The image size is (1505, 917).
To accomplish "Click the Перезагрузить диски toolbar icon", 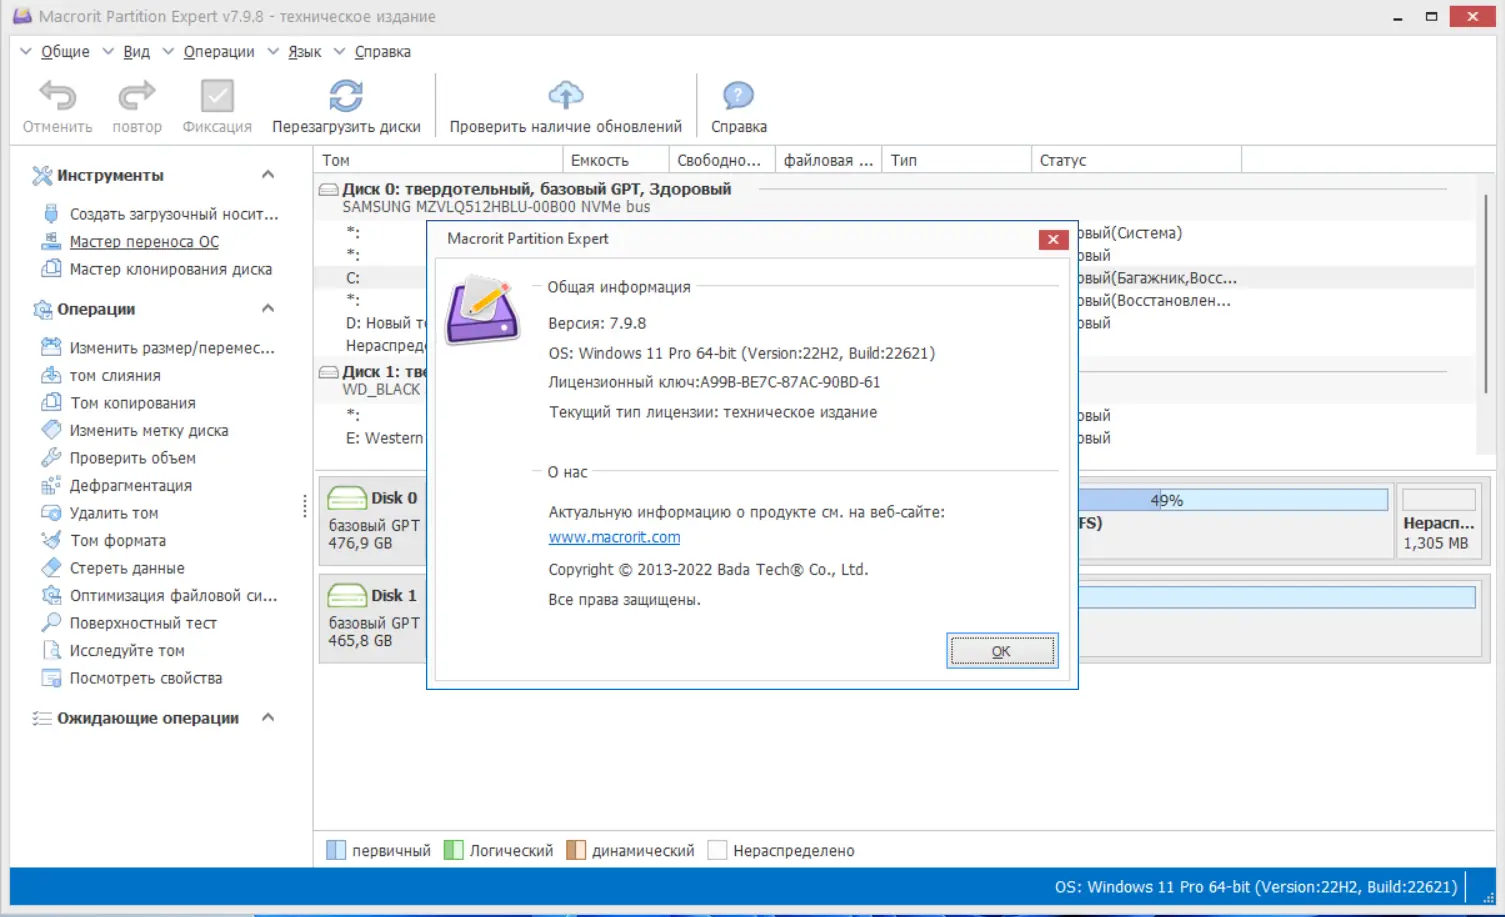I will pos(345,95).
